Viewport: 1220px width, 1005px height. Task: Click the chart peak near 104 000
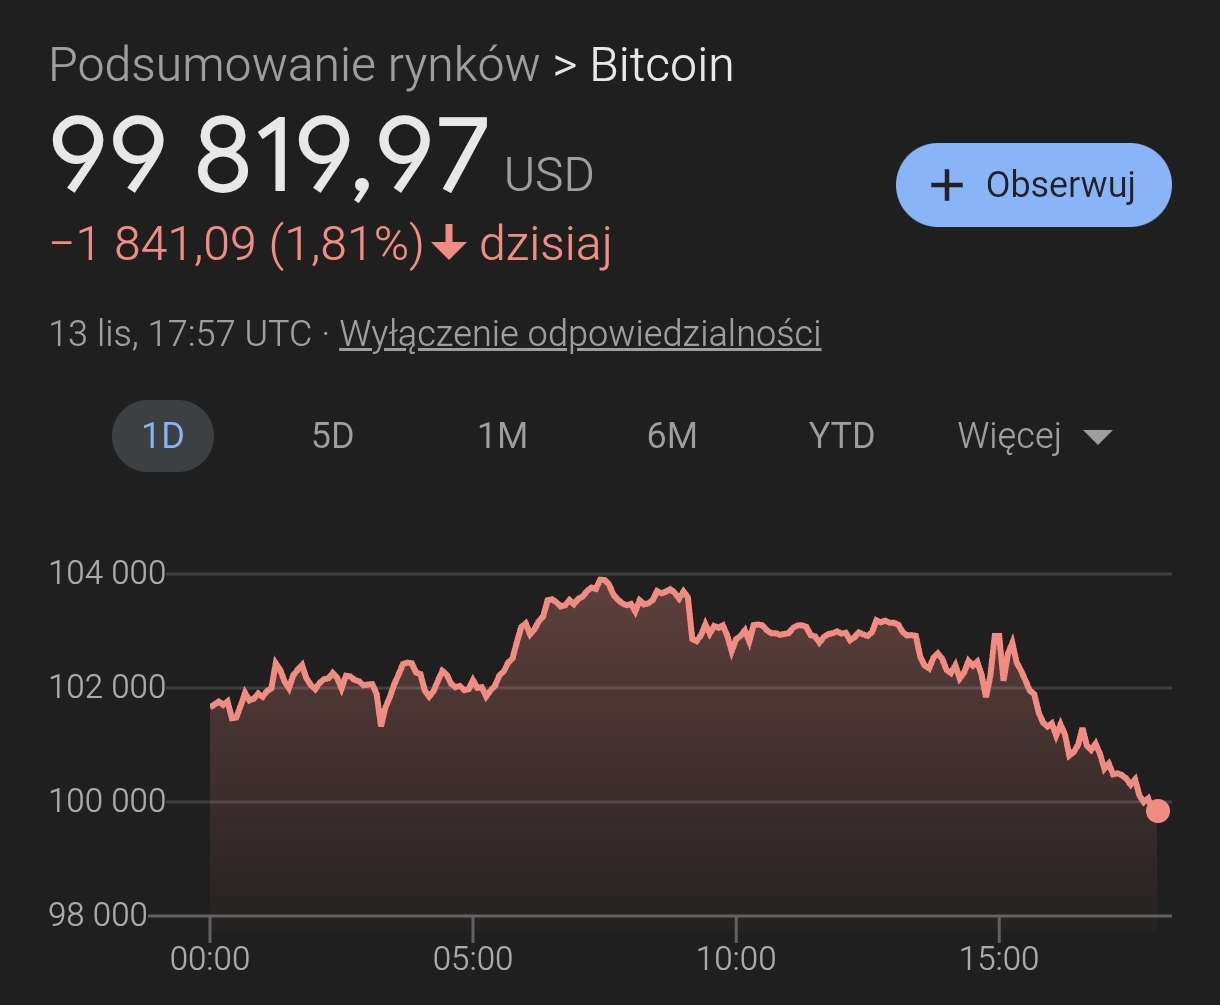tap(601, 579)
